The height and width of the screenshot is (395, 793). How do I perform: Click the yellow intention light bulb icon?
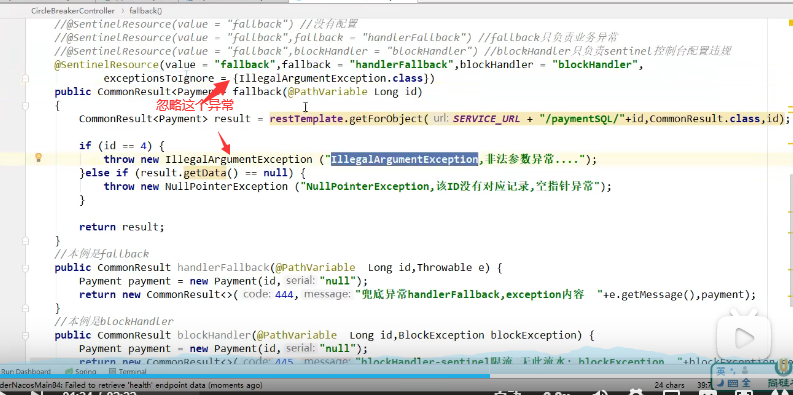(37, 157)
